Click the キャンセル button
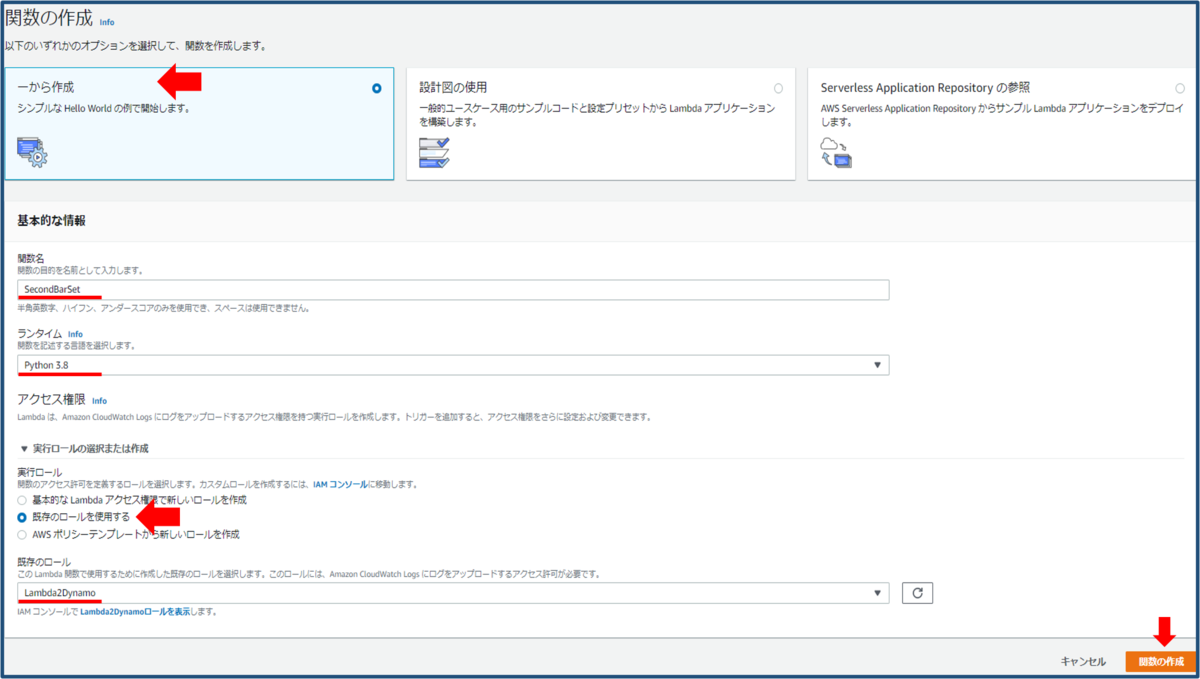 [1083, 661]
